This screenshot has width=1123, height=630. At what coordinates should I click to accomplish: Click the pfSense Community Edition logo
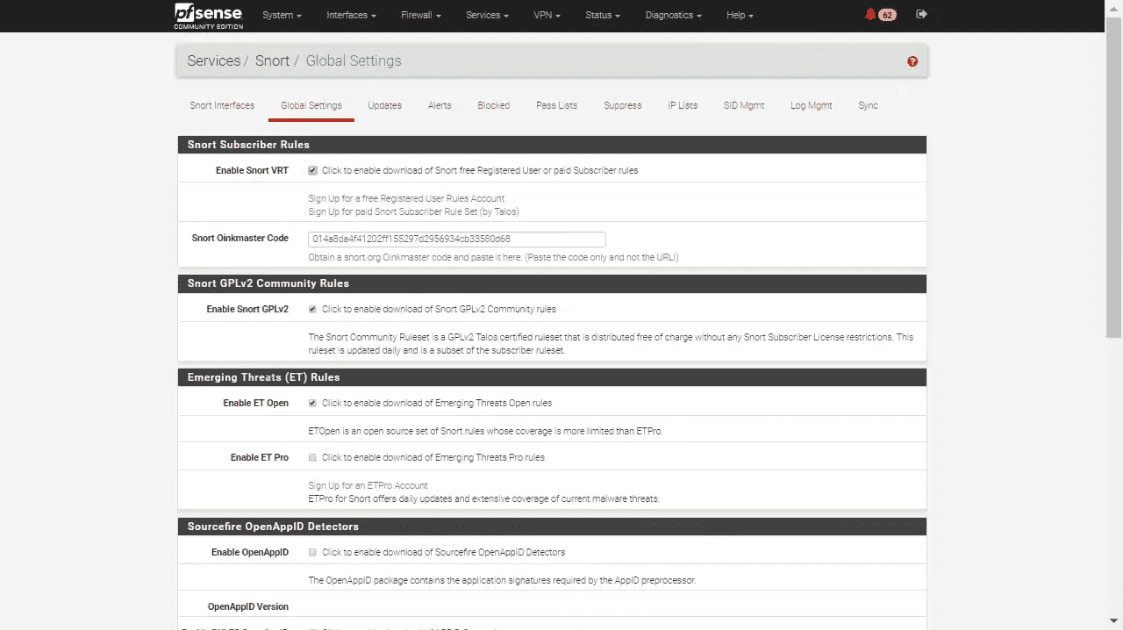pyautogui.click(x=208, y=16)
